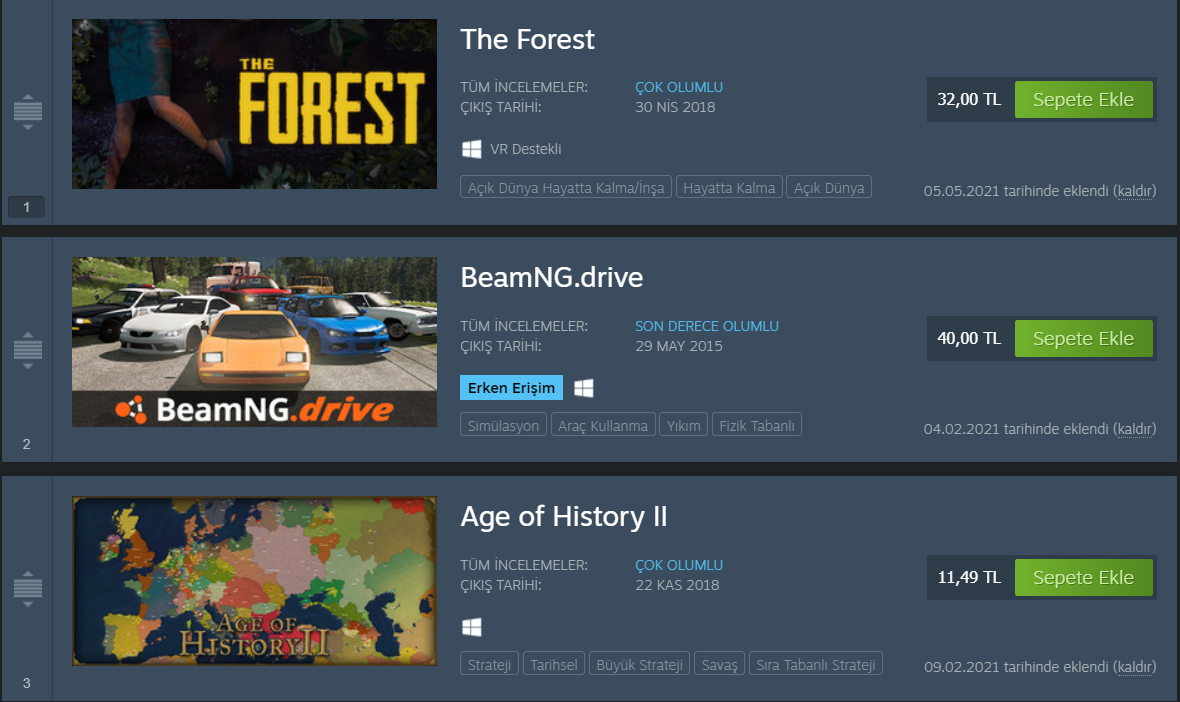Click the Windows icon under Age of History II

pyautogui.click(x=472, y=627)
